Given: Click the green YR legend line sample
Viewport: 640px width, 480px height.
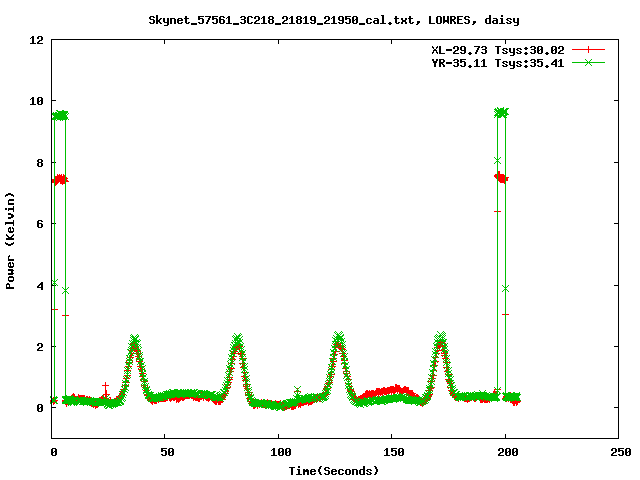Looking at the screenshot, I should point(588,63).
